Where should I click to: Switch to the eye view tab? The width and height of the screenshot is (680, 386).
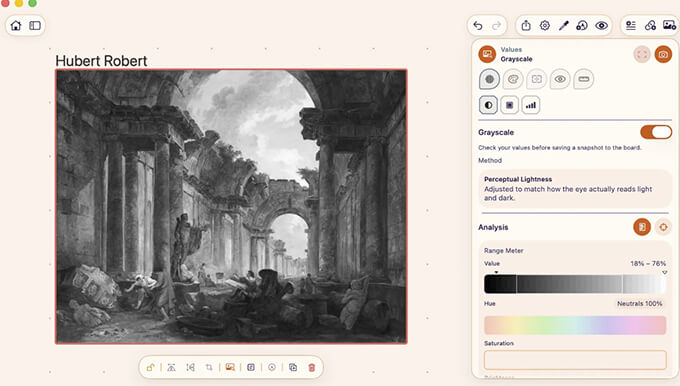560,79
